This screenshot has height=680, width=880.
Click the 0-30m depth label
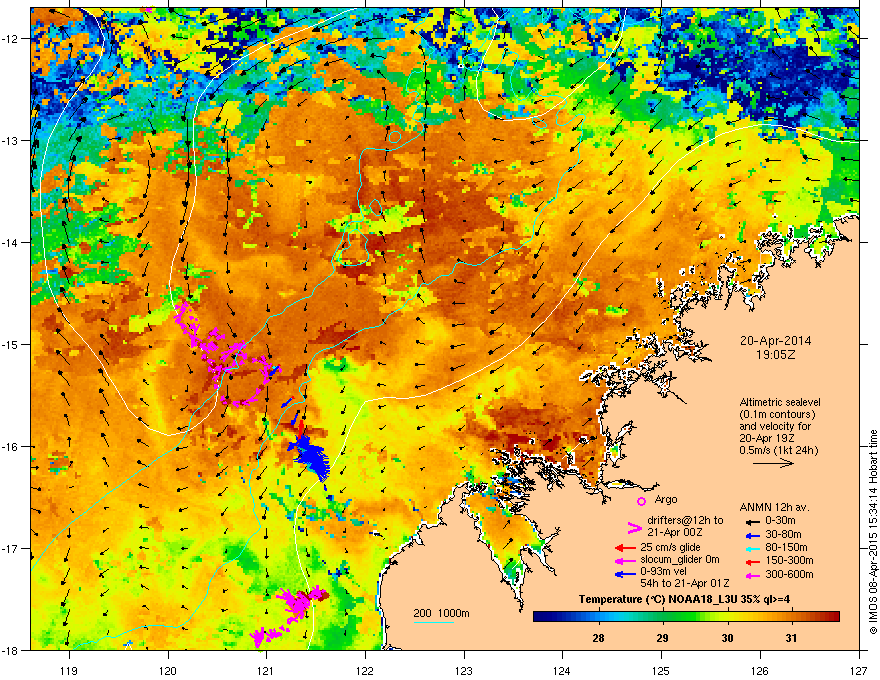click(780, 521)
